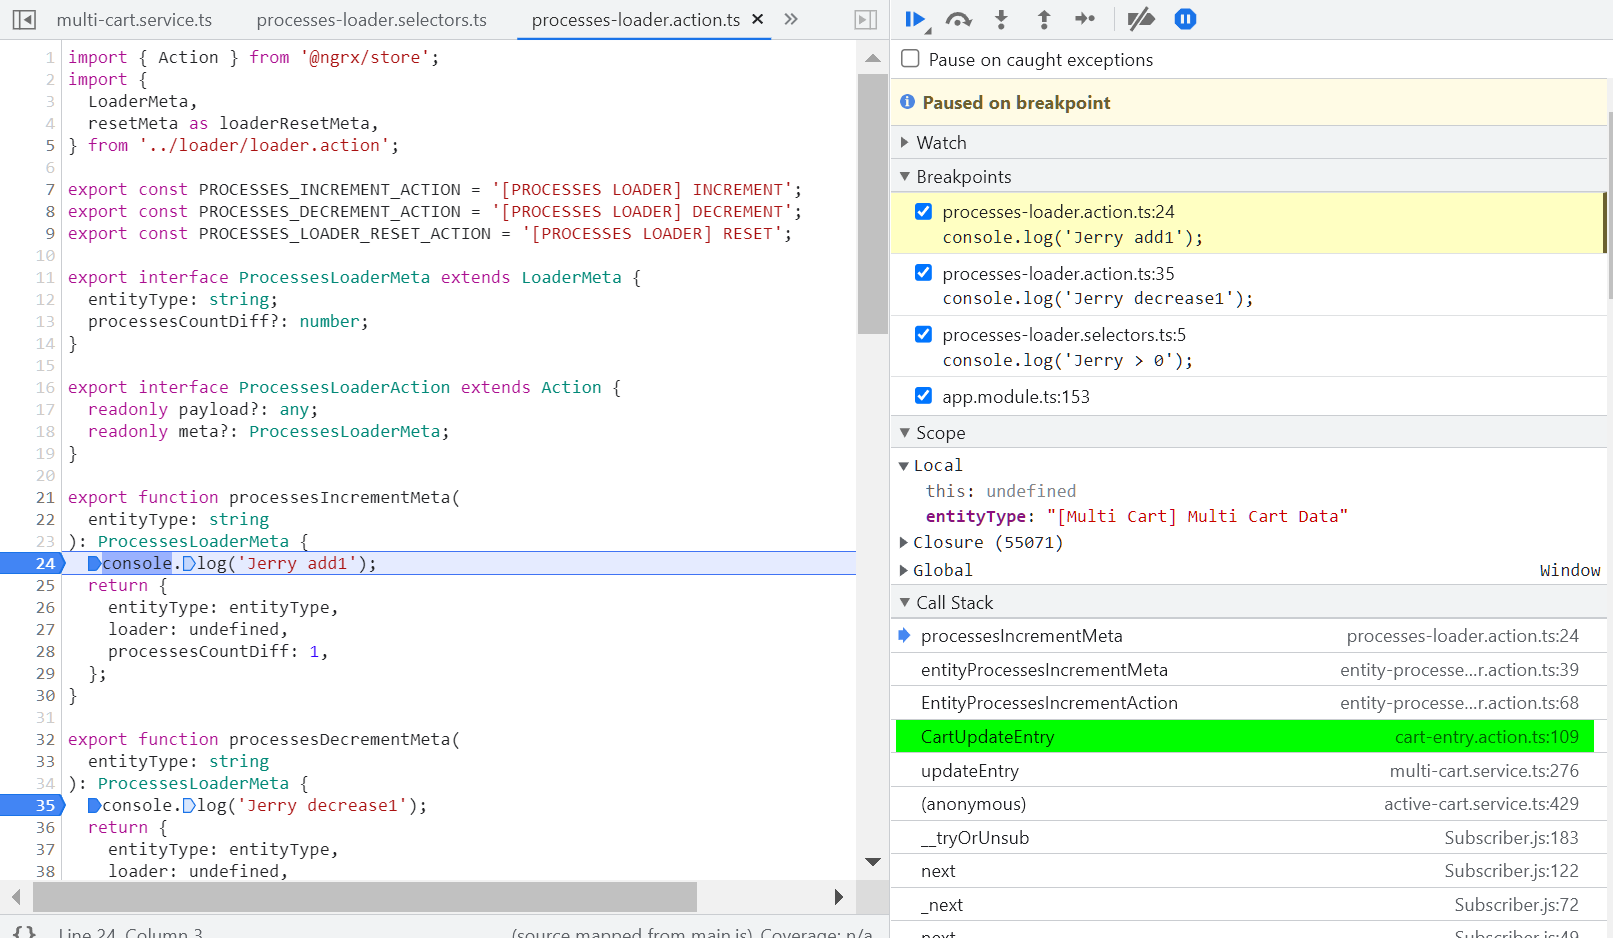
Task: Click the Paused on breakpoint info icon
Action: (x=908, y=102)
